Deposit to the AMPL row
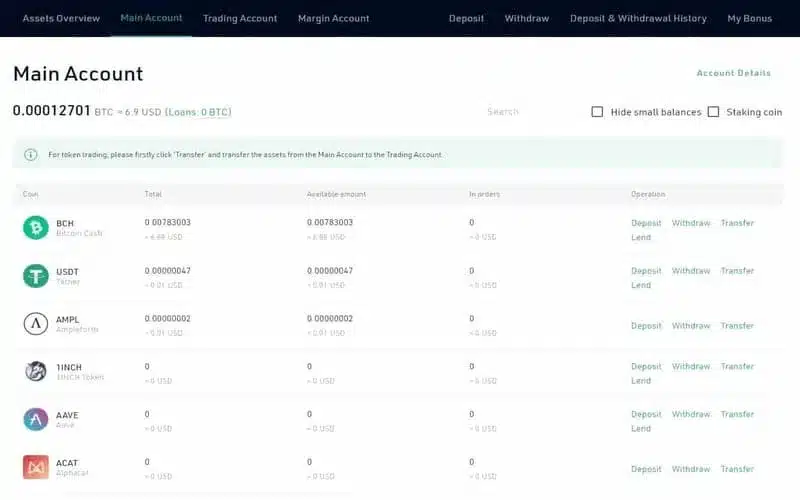 [646, 326]
